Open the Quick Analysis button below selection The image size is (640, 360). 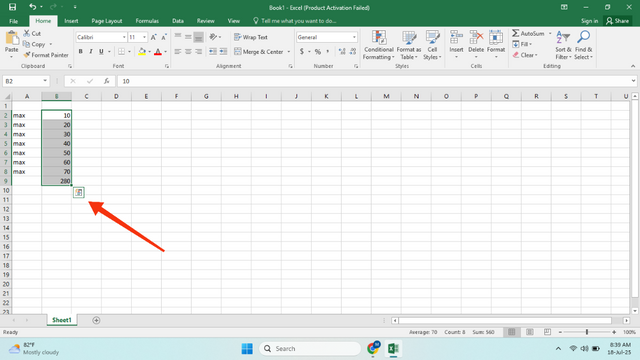pyautogui.click(x=78, y=192)
